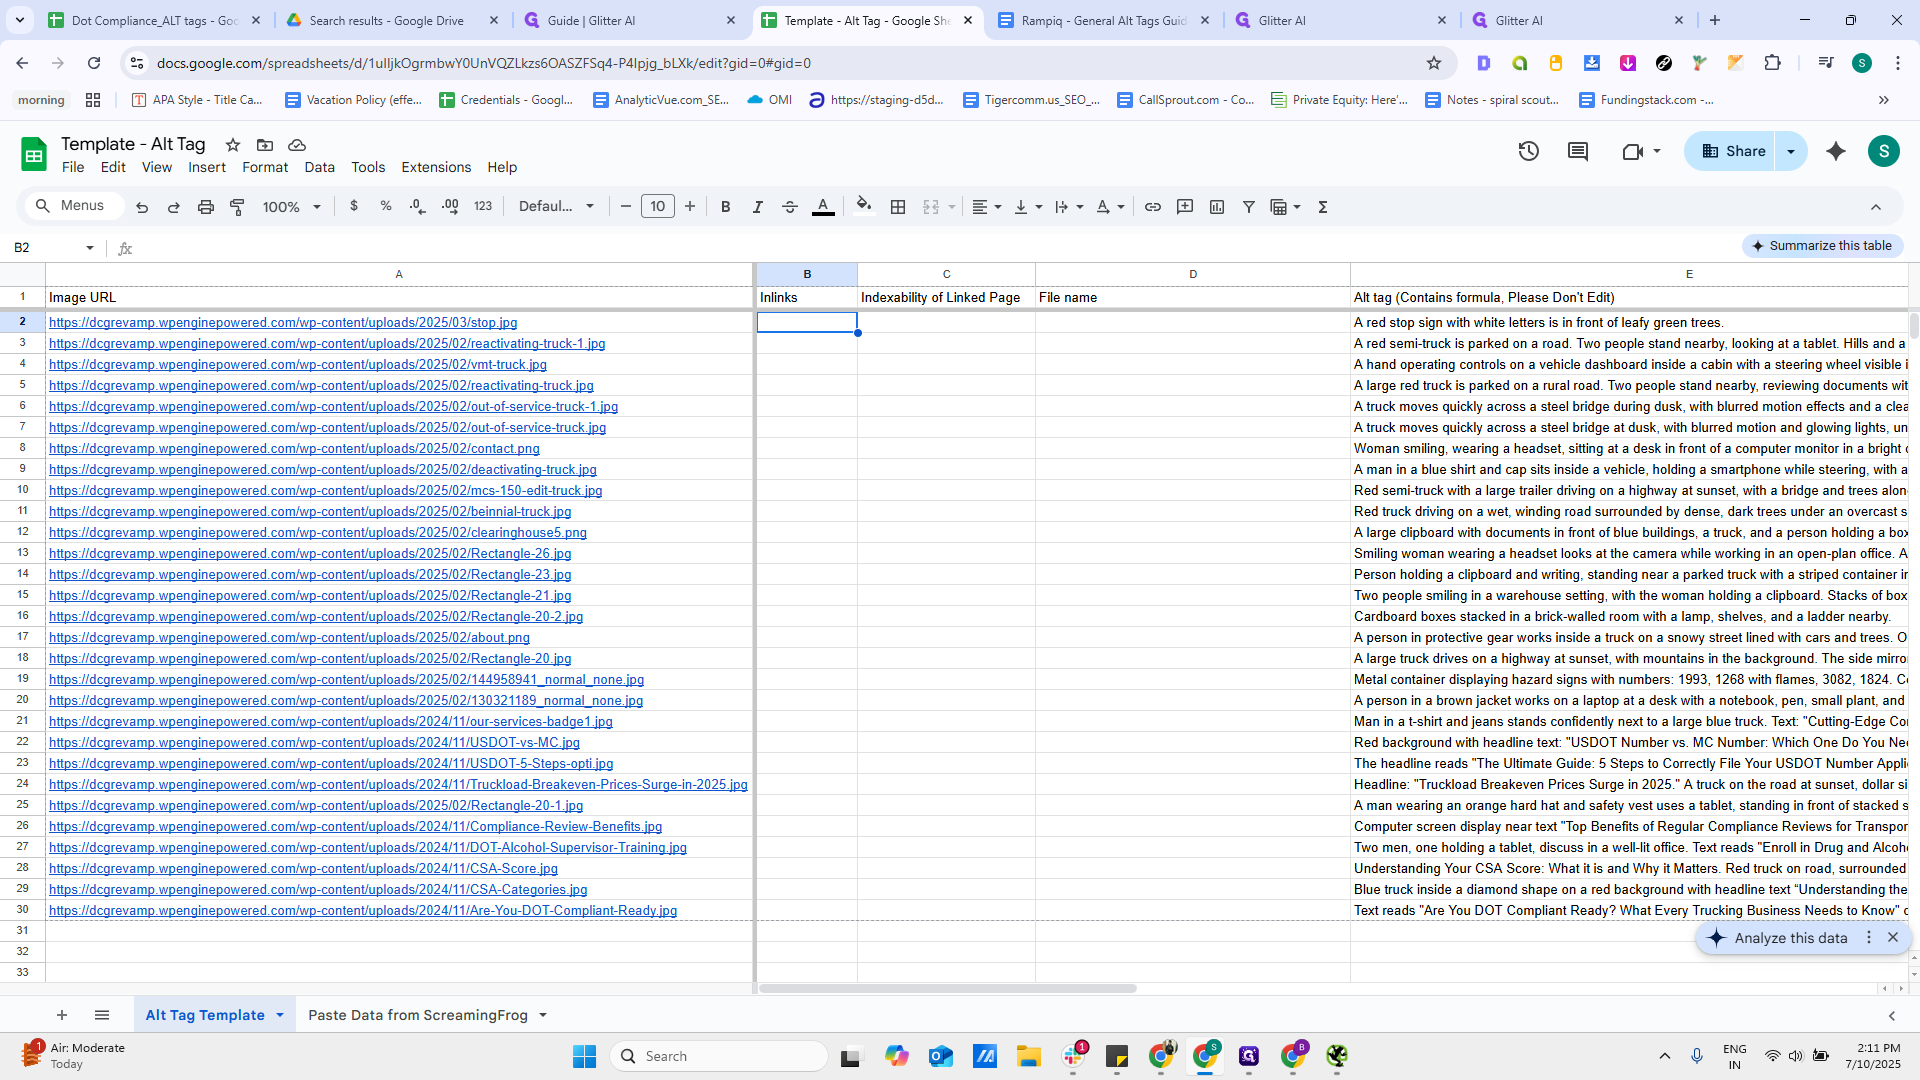Open the default font dropdown

point(556,207)
